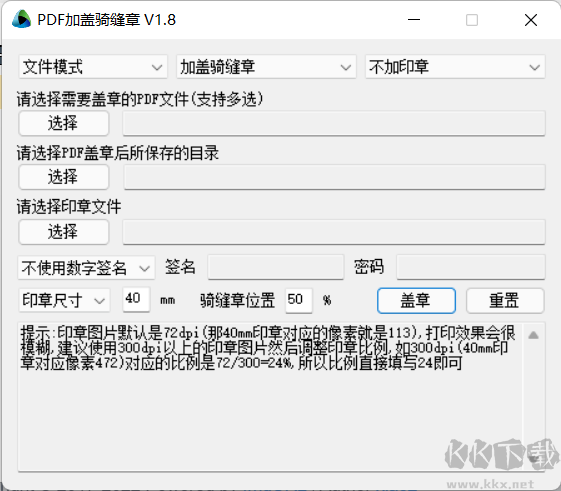
Task: Click the stamp file path field
Action: [x=334, y=232]
